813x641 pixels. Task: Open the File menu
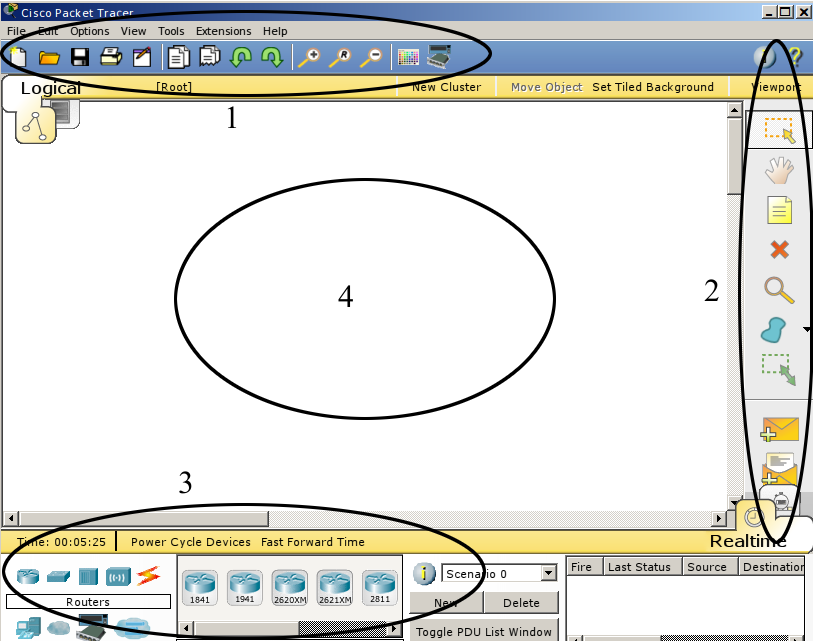(x=17, y=31)
